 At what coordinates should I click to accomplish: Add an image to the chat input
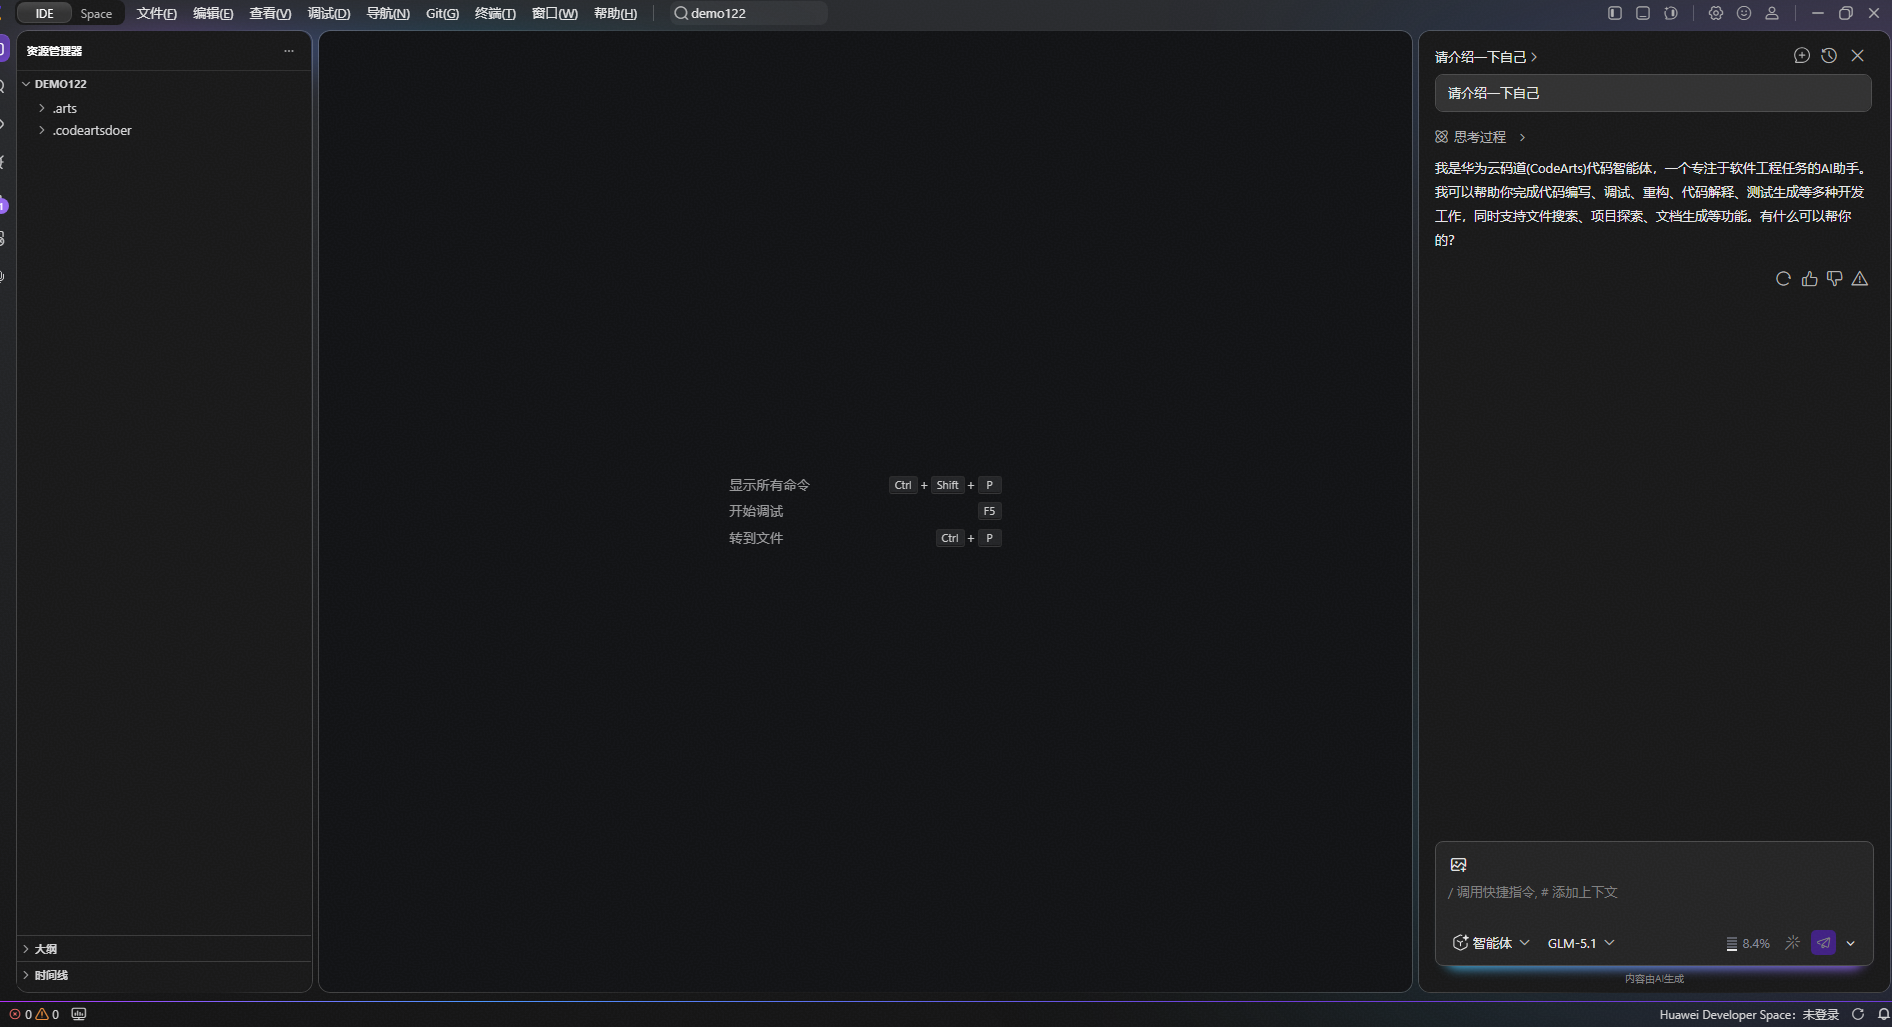click(1459, 865)
